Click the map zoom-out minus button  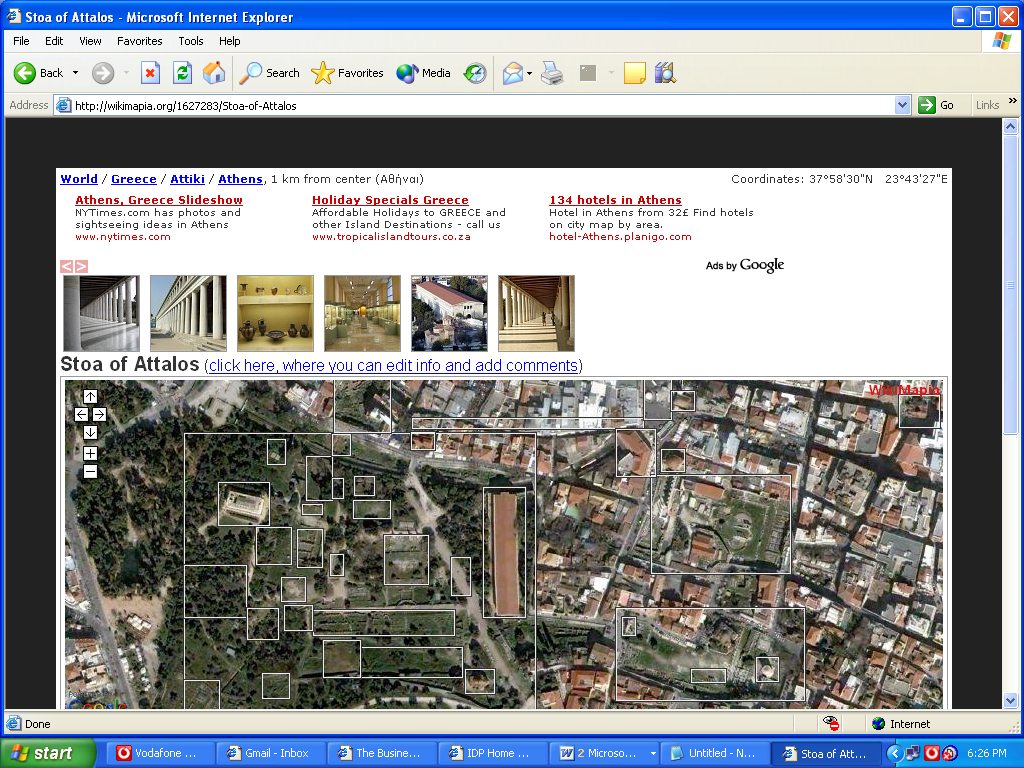[x=90, y=471]
